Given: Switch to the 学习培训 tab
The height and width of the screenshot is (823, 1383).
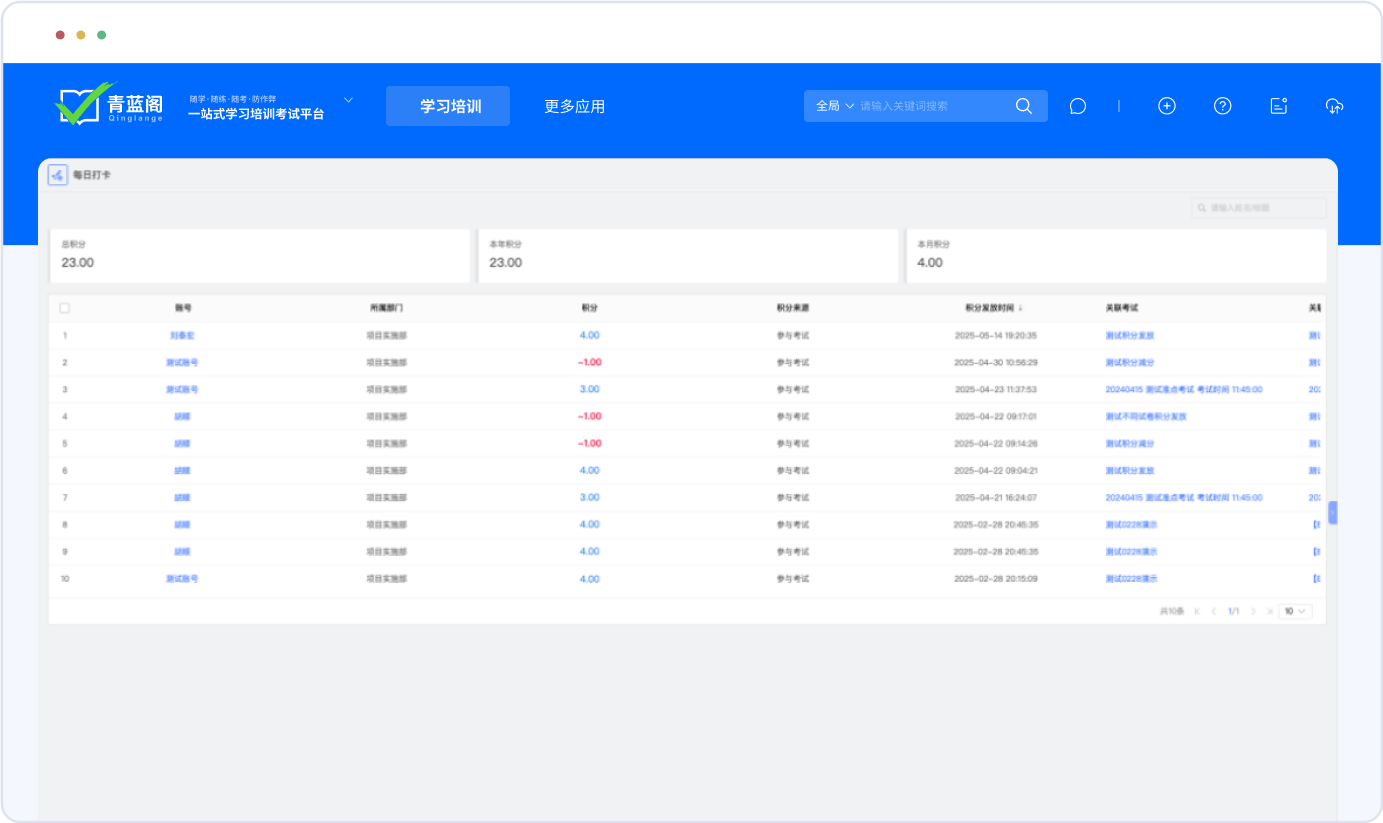Looking at the screenshot, I should click(448, 106).
